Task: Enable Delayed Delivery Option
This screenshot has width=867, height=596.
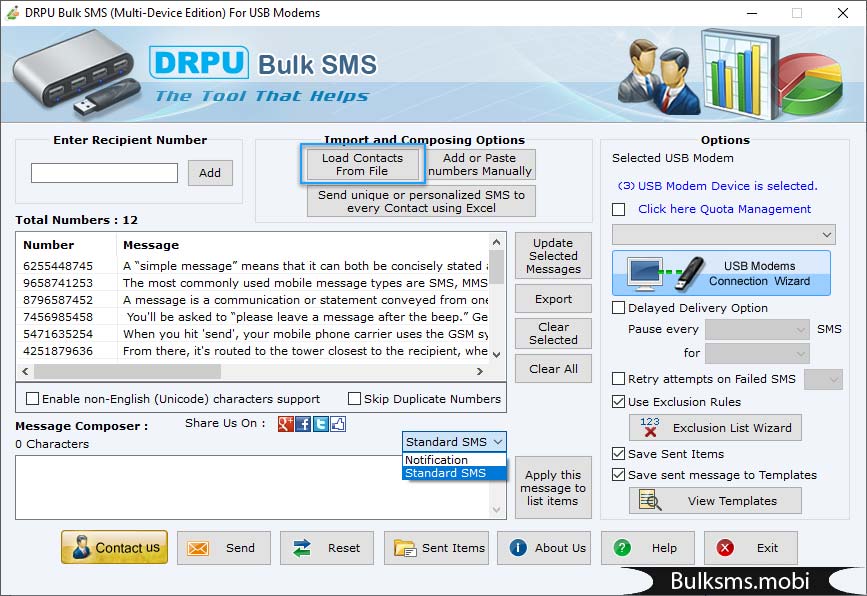Action: (619, 307)
